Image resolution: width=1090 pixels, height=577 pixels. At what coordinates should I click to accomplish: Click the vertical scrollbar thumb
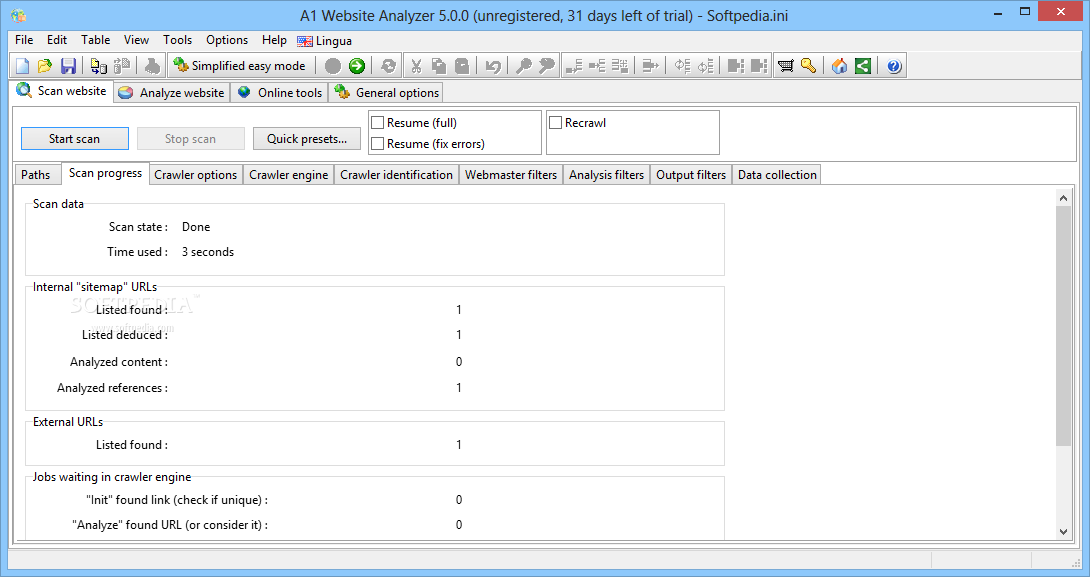(x=1063, y=326)
